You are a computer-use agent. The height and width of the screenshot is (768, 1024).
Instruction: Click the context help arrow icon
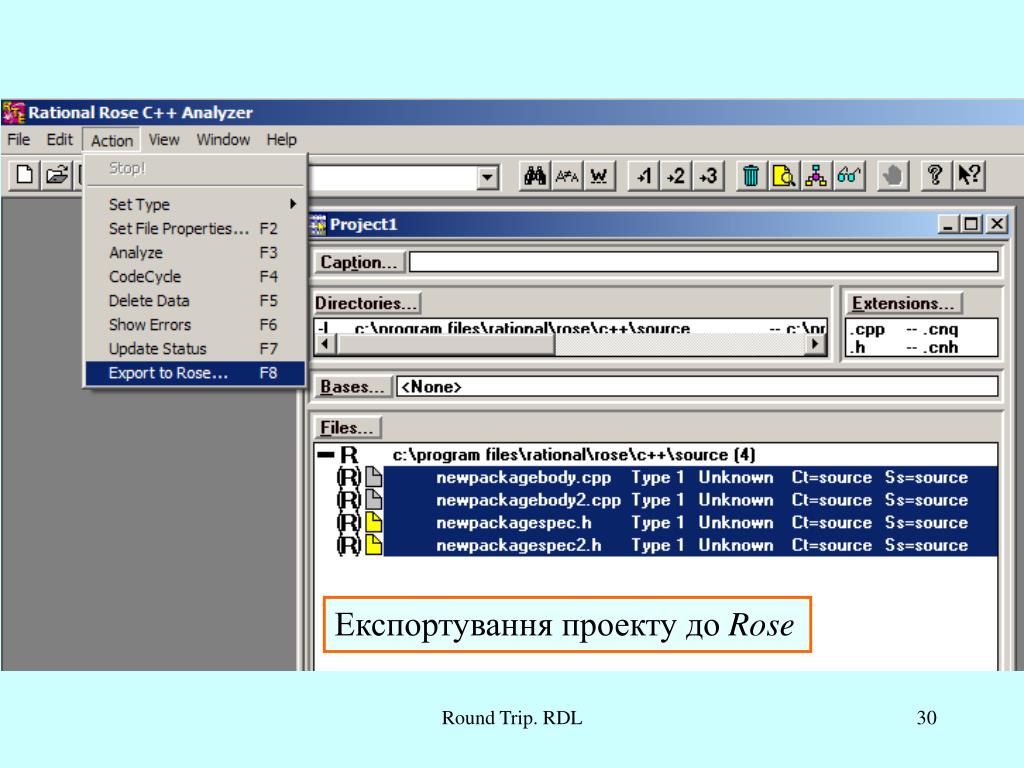968,175
